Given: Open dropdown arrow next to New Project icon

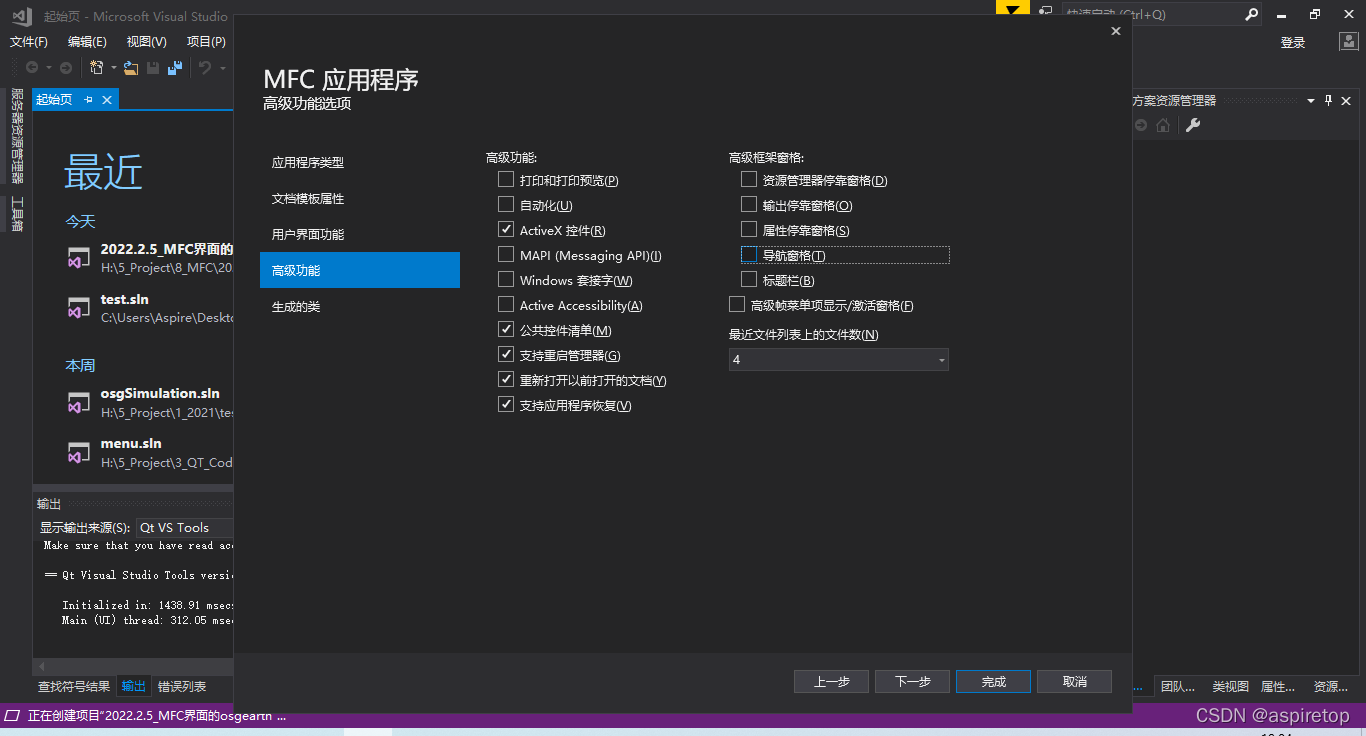Looking at the screenshot, I should (x=113, y=68).
